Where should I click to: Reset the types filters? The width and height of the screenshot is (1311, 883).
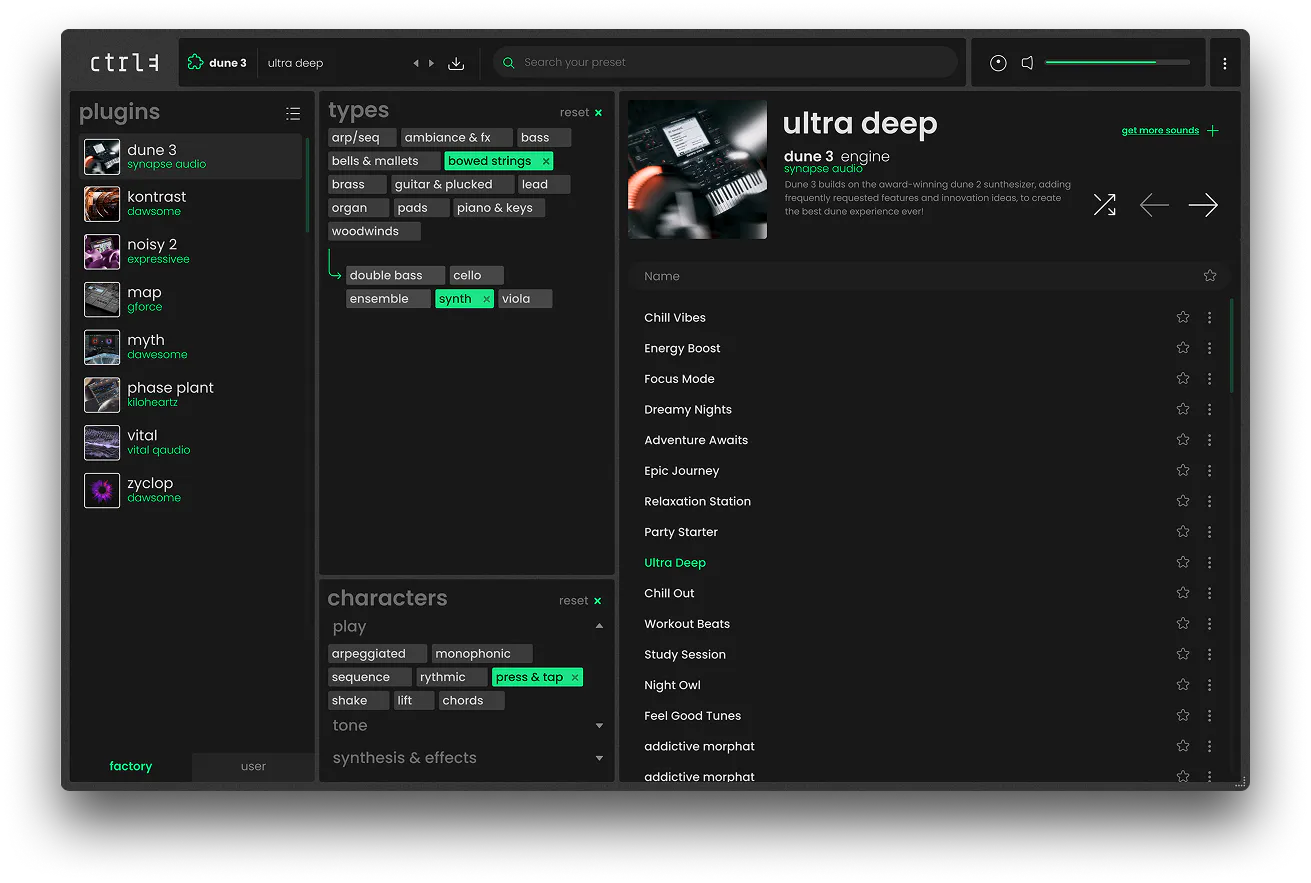pyautogui.click(x=581, y=113)
